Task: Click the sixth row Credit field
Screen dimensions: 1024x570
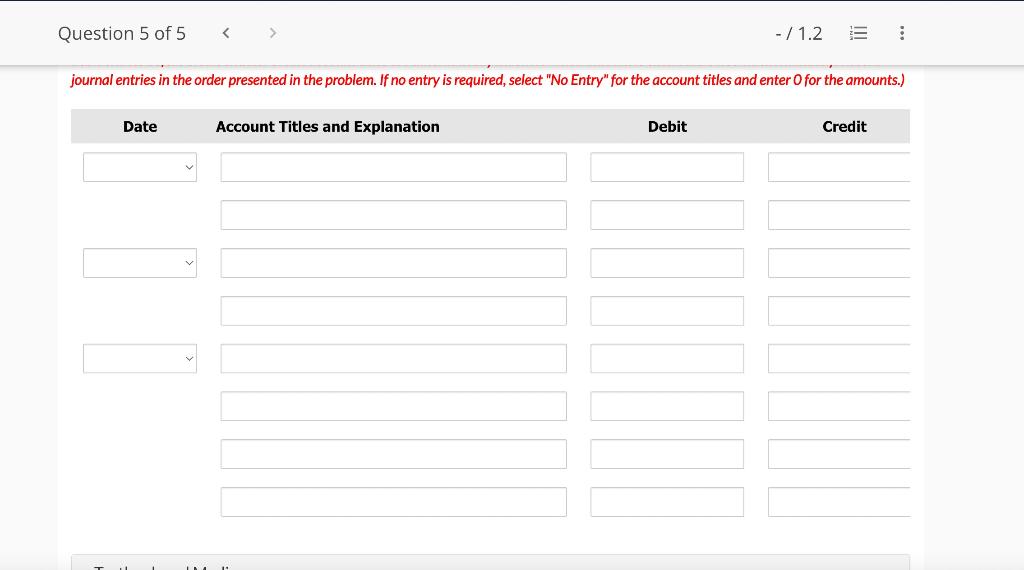Action: click(x=839, y=406)
